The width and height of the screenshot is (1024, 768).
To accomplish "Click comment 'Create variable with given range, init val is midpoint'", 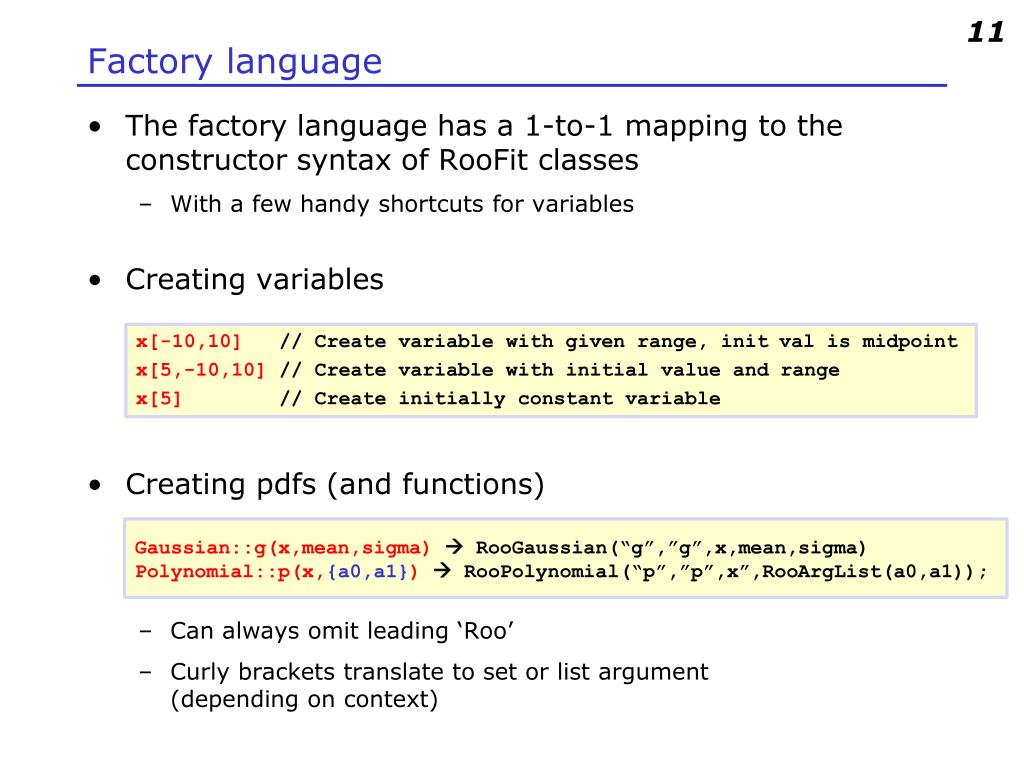I will (635, 341).
